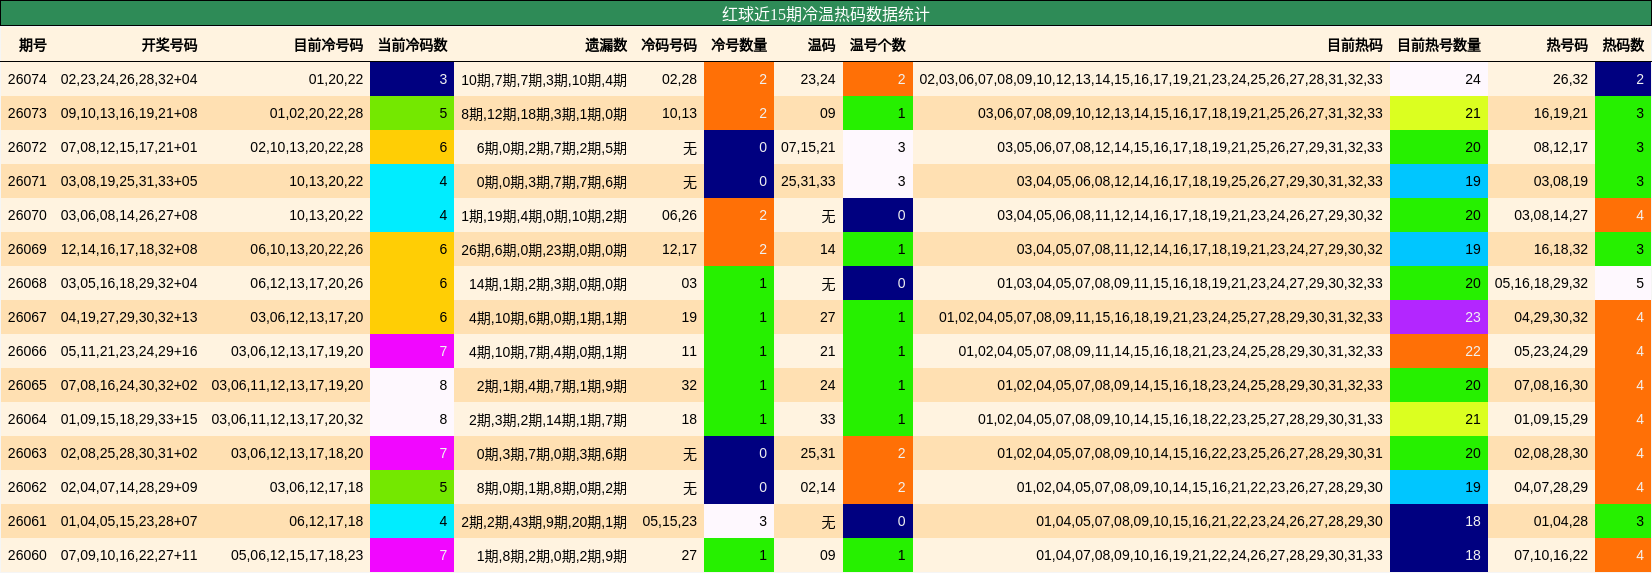Select cold code 05,15,23 in row 26061
1652x573 pixels.
click(670, 521)
